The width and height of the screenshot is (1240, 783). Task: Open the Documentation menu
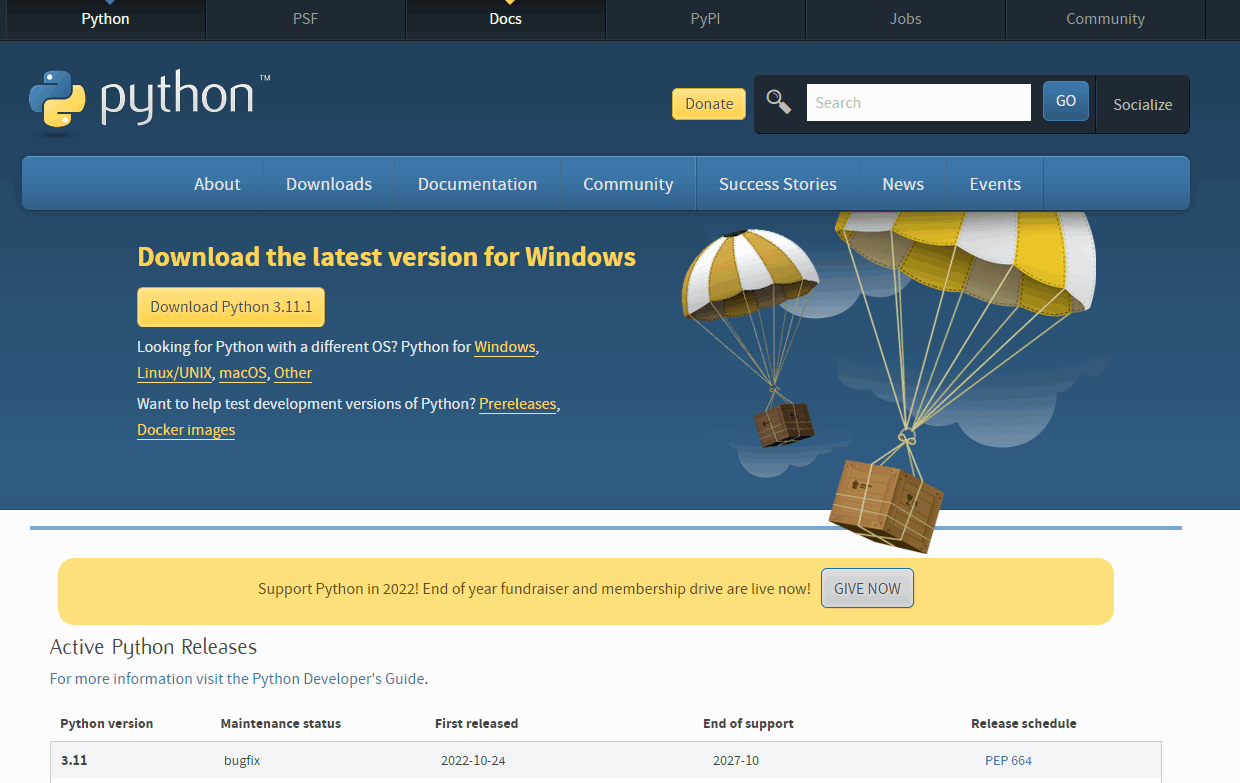pos(477,184)
